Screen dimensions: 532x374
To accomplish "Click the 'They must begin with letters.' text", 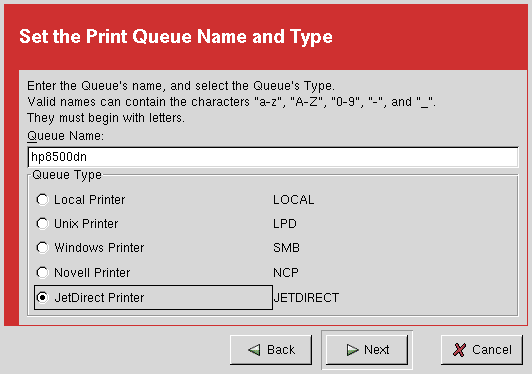I will click(x=106, y=118).
